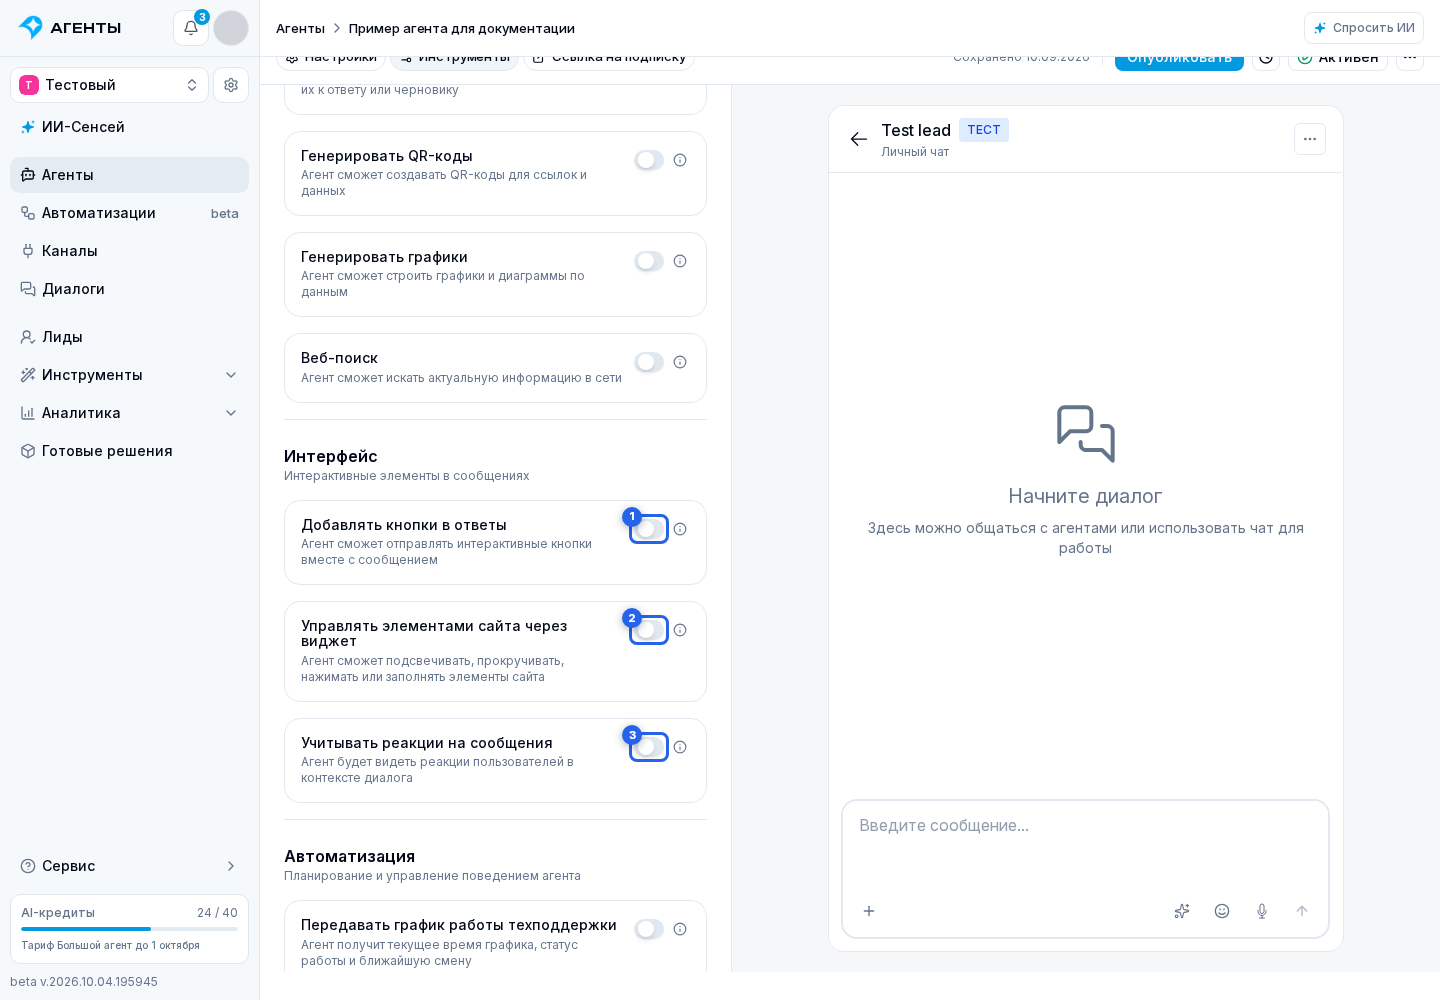Toggle Добавлять кнопки в ответы switch
1440x1000 pixels.
pyautogui.click(x=649, y=529)
